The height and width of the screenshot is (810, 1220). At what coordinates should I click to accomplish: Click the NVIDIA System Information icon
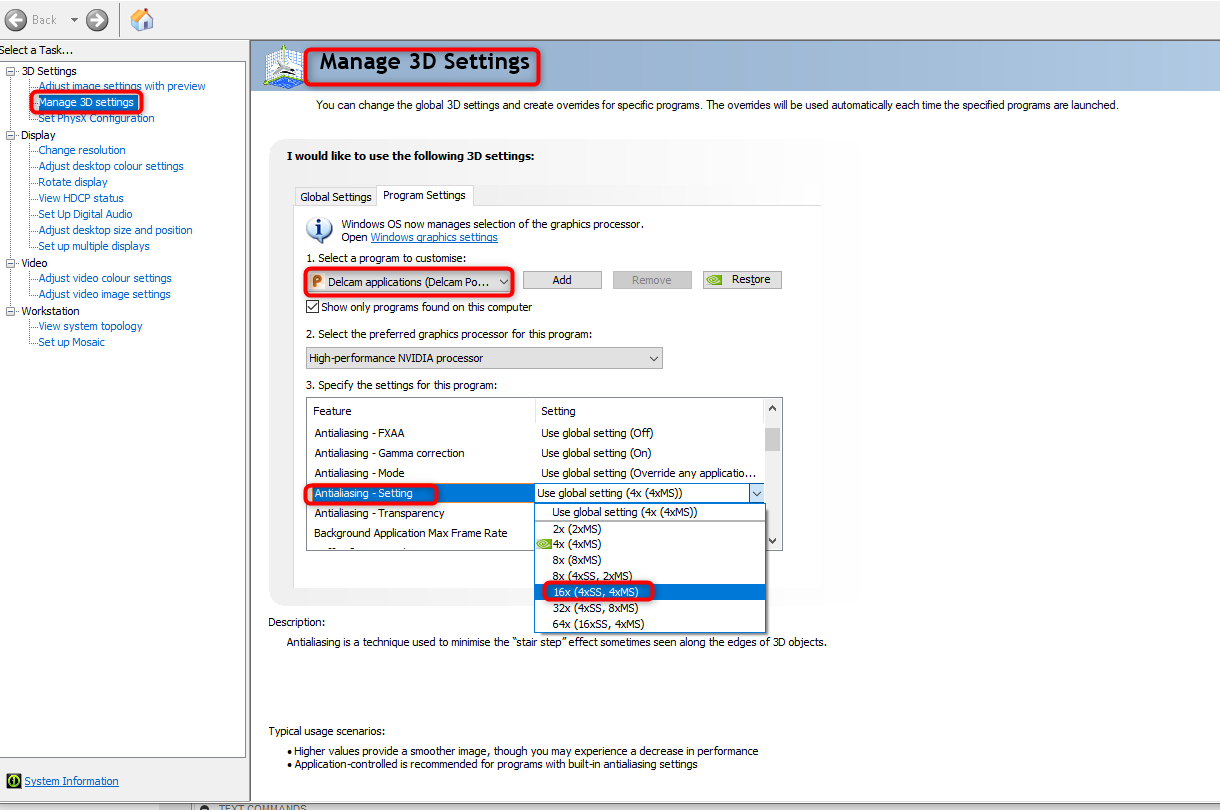(x=14, y=781)
